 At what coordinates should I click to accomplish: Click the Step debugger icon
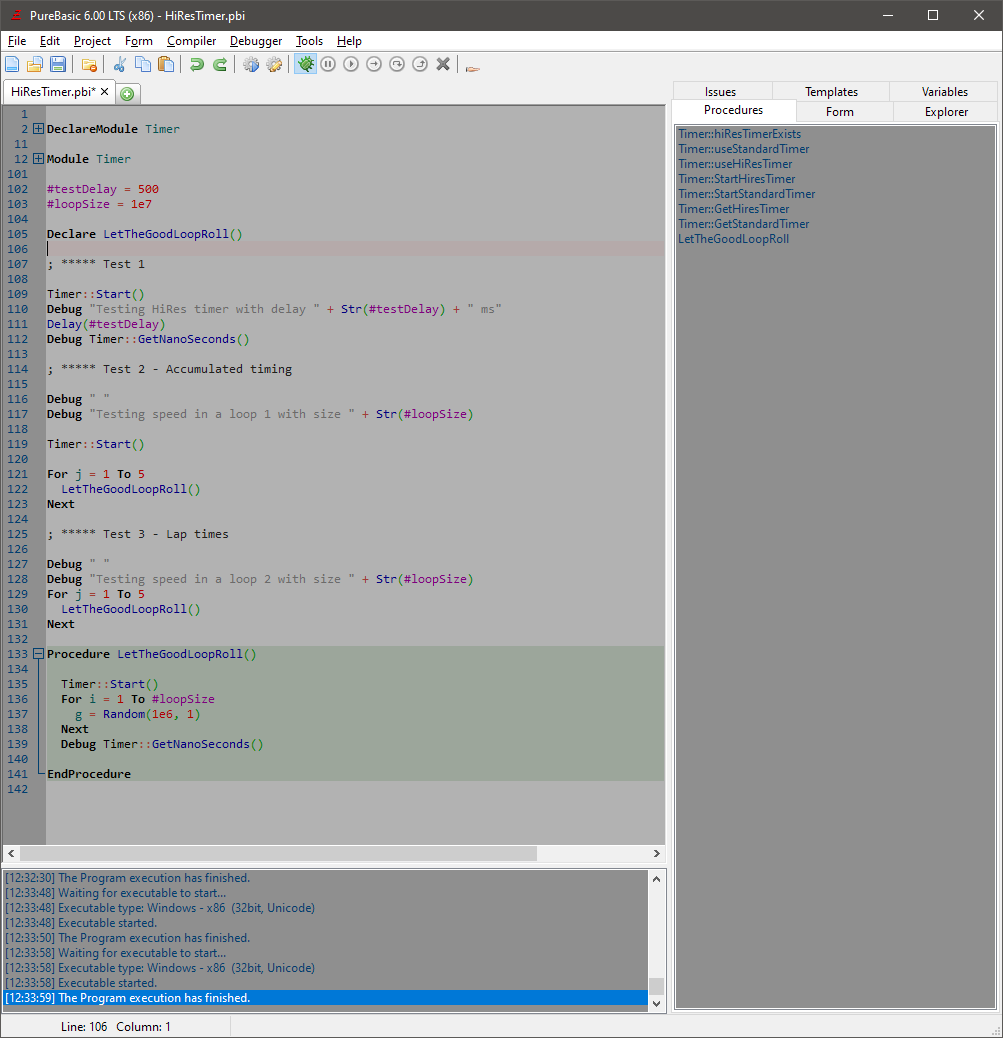click(374, 64)
